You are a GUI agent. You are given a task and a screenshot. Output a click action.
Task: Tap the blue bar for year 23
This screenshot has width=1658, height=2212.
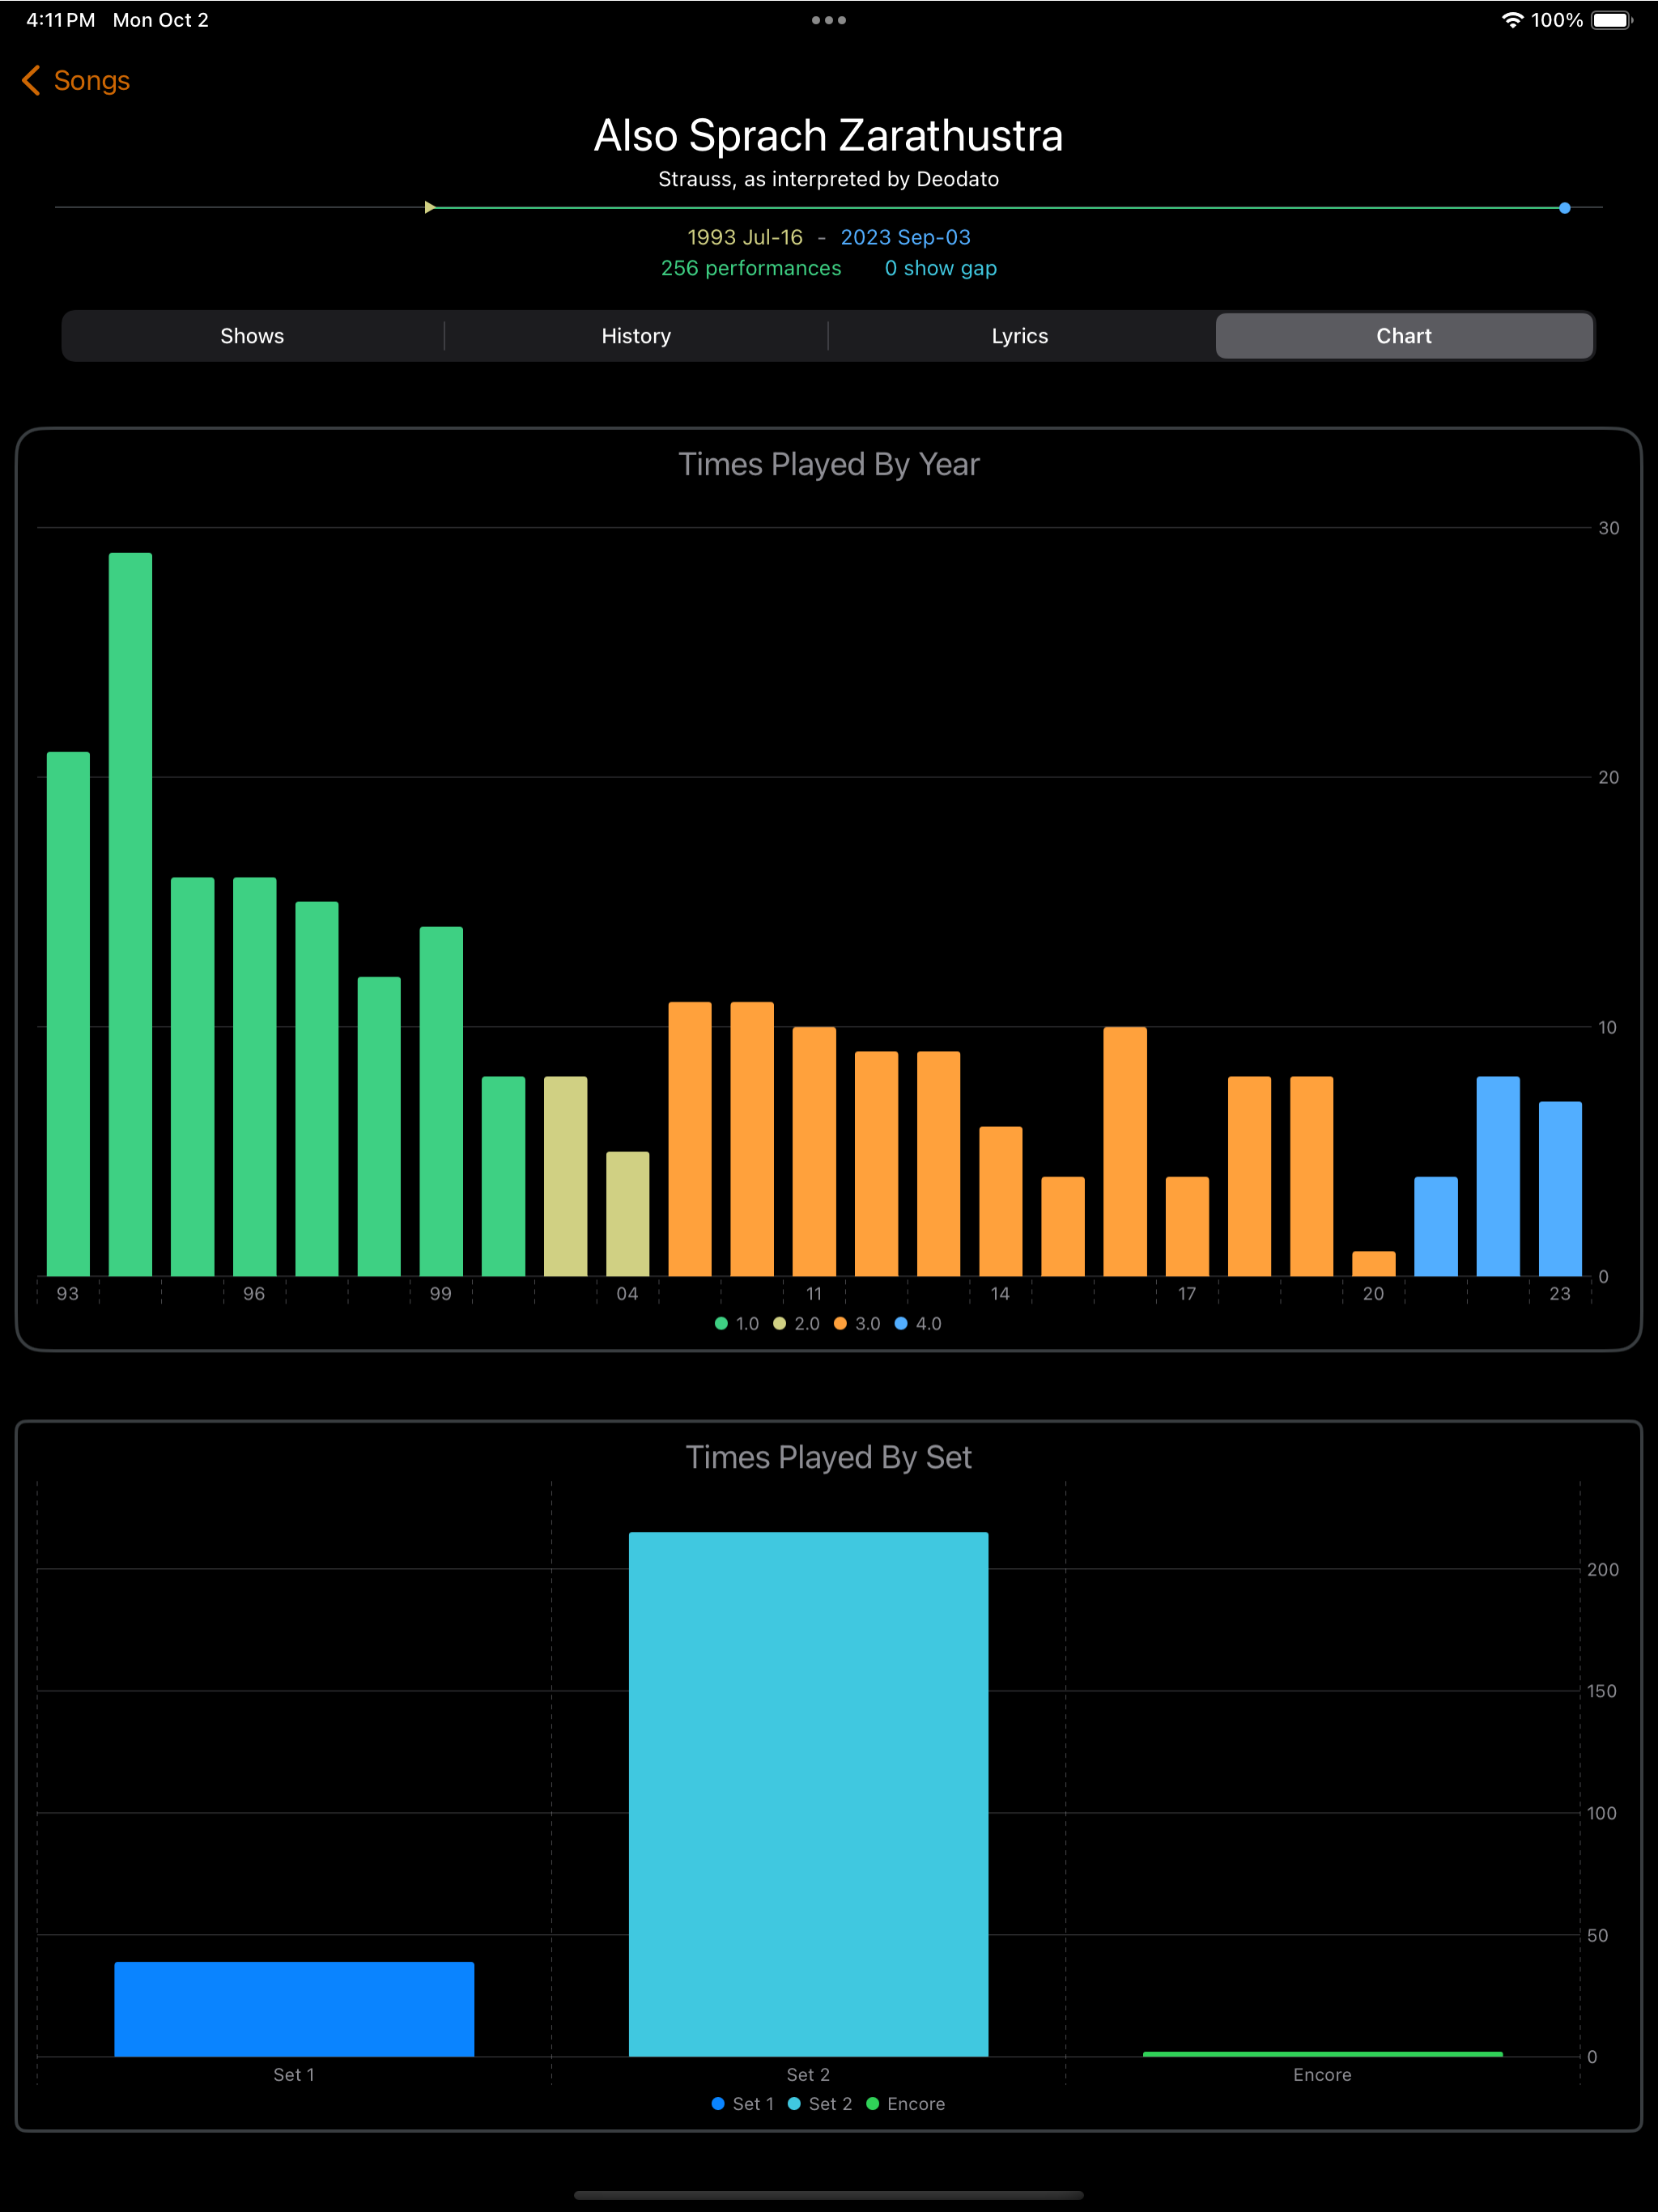(1560, 1189)
